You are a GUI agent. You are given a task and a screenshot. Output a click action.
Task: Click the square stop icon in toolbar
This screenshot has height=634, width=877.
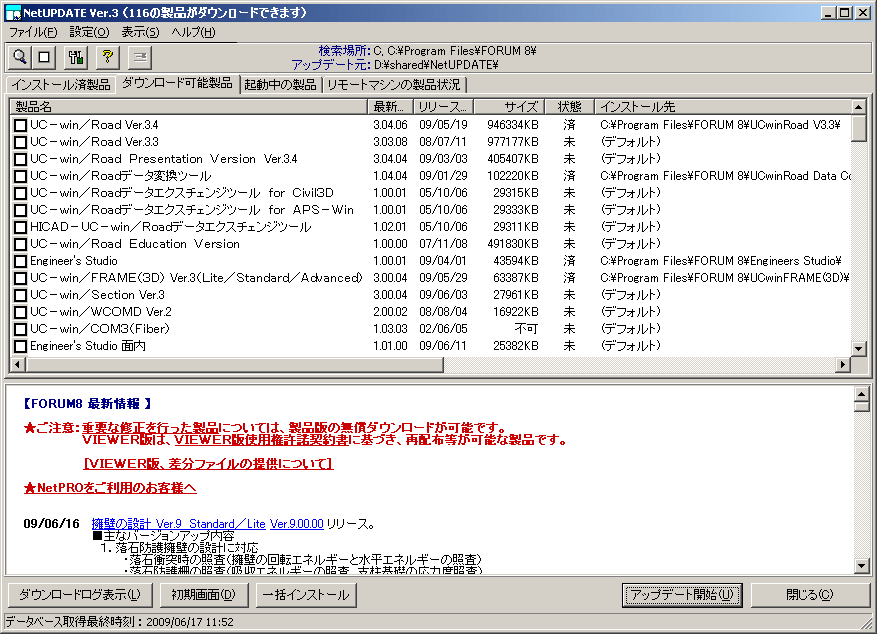pyautogui.click(x=44, y=57)
